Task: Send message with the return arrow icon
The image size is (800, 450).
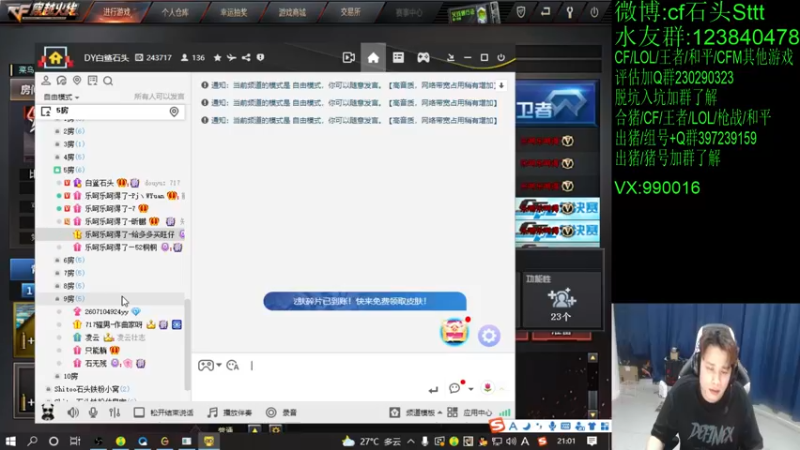Action: pyautogui.click(x=433, y=390)
